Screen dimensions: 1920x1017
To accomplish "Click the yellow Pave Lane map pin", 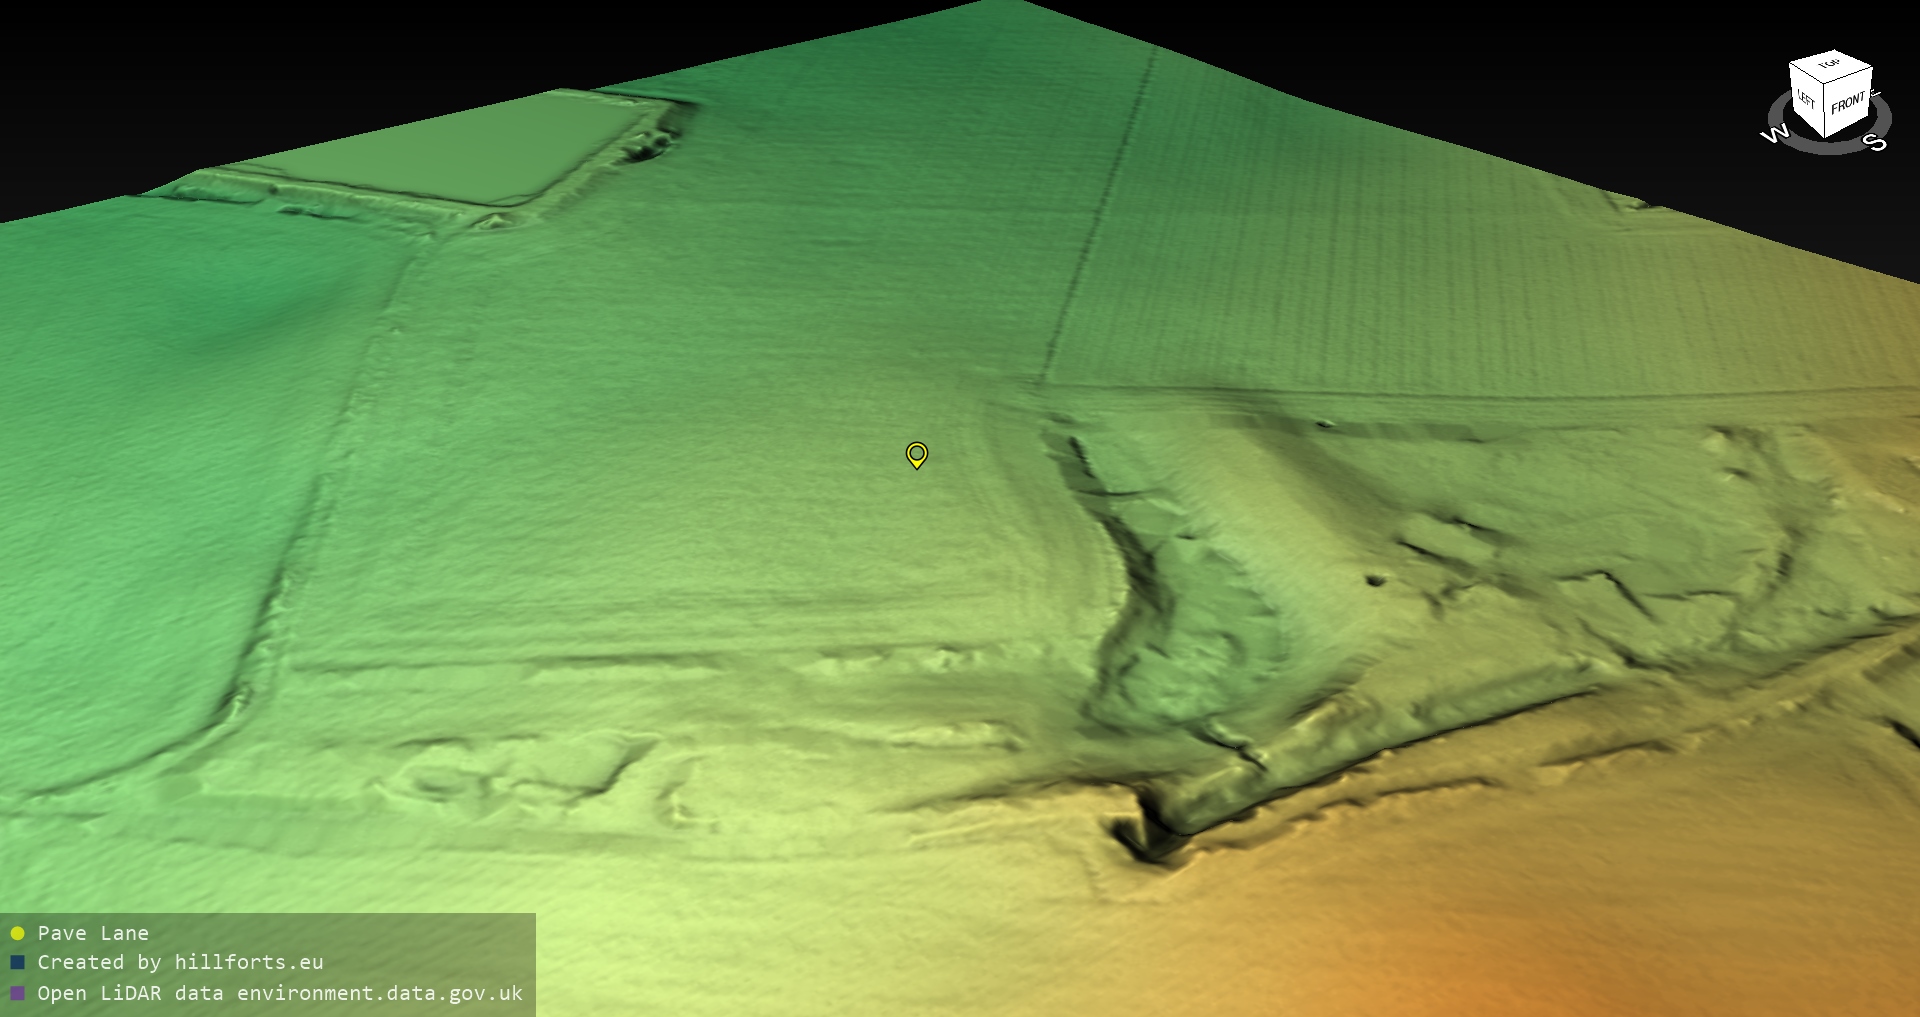I will (x=916, y=455).
